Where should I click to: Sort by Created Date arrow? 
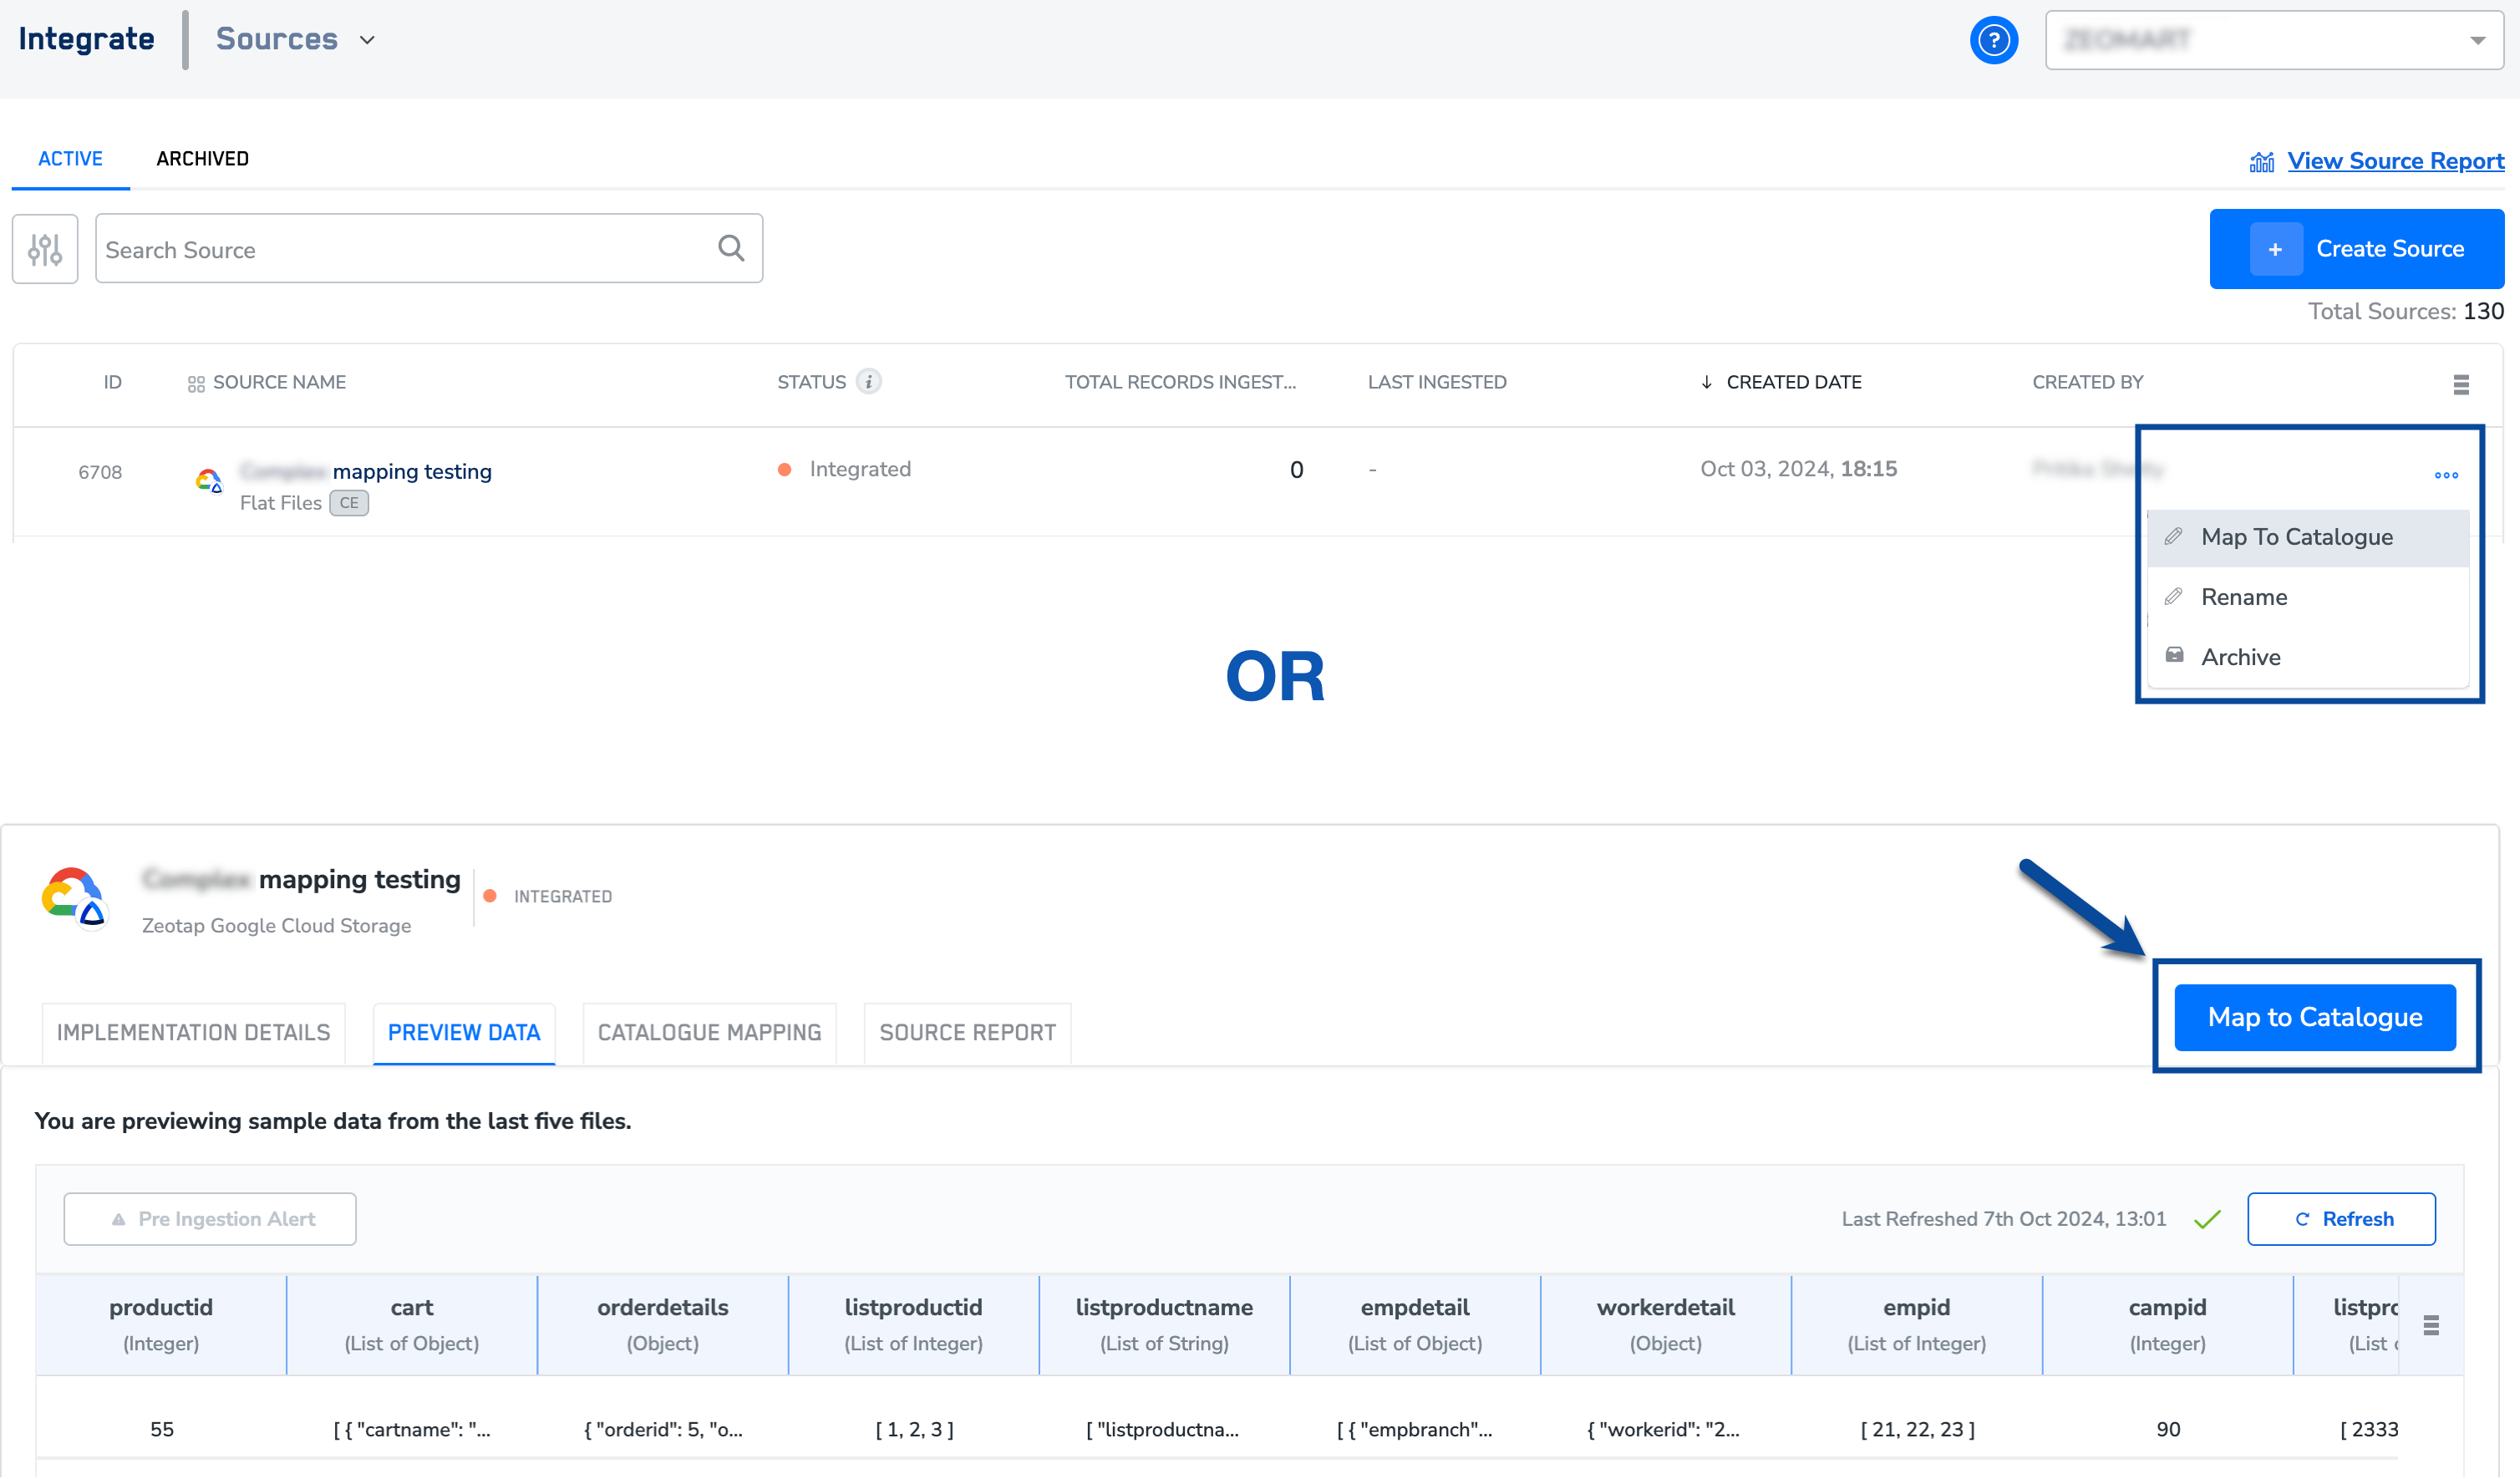1706,382
